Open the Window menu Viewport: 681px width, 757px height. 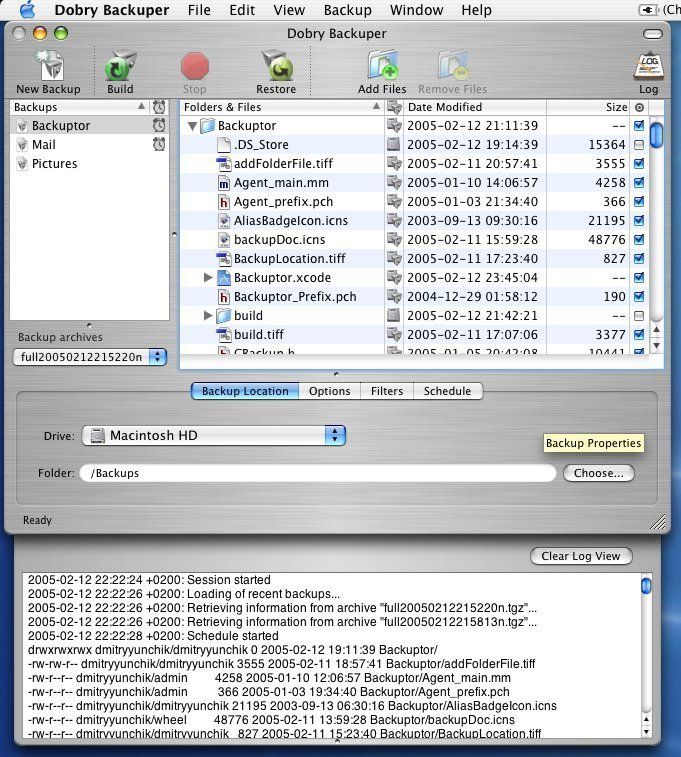[x=417, y=10]
